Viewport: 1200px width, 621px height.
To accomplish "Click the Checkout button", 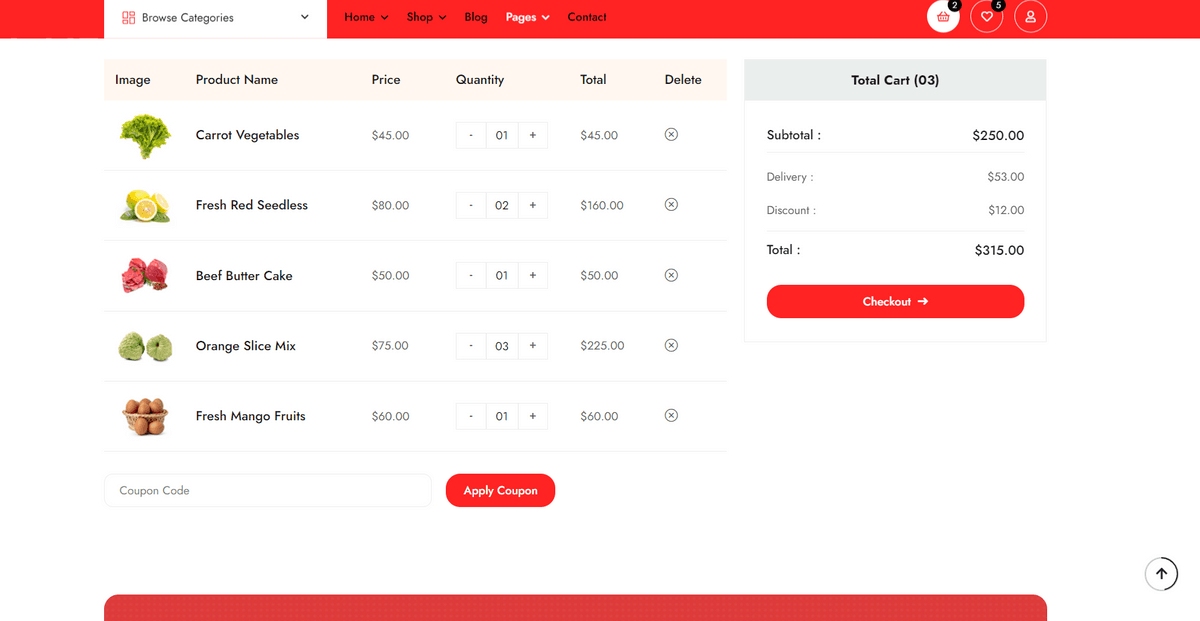I will [895, 301].
